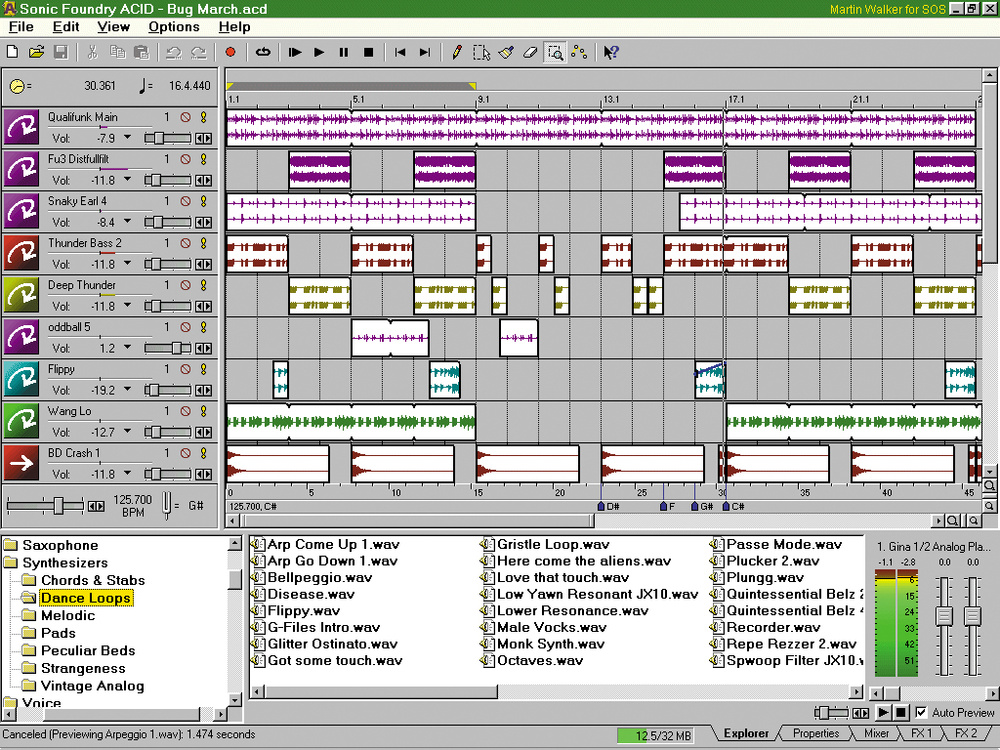This screenshot has height=750, width=1000.
Task: Click the What's This help icon
Action: pyautogui.click(x=611, y=52)
